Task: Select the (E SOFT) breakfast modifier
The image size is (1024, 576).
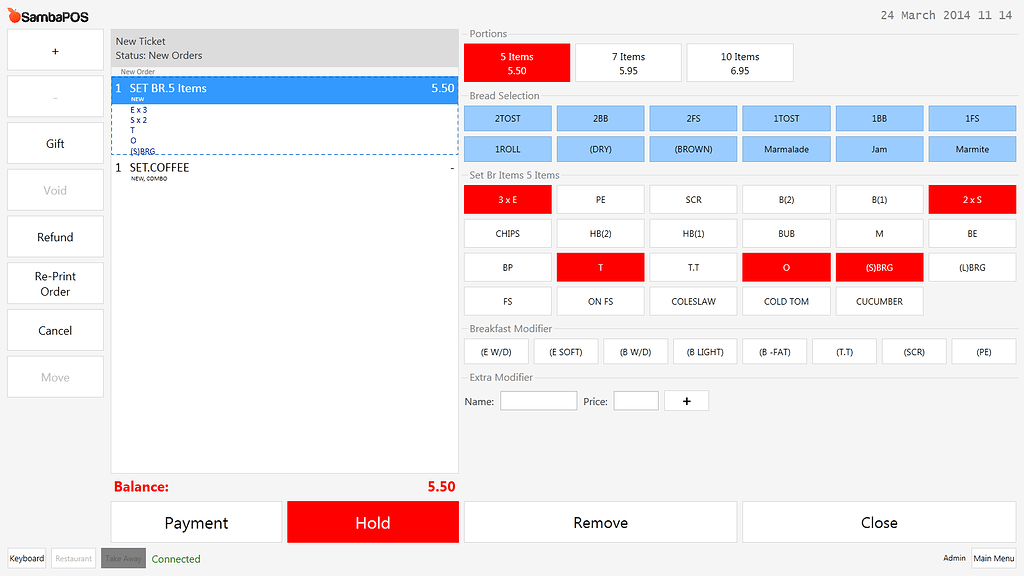Action: (565, 351)
